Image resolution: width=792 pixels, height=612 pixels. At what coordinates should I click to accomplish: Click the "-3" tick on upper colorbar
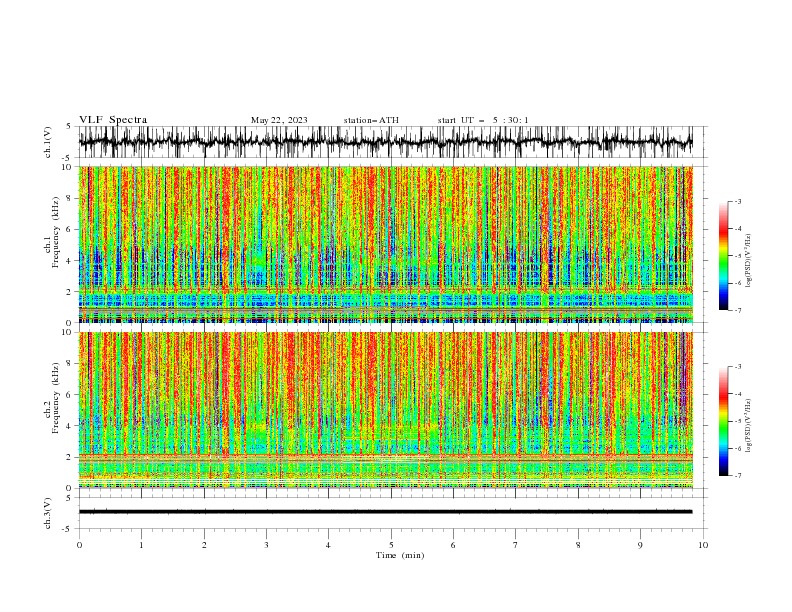737,201
